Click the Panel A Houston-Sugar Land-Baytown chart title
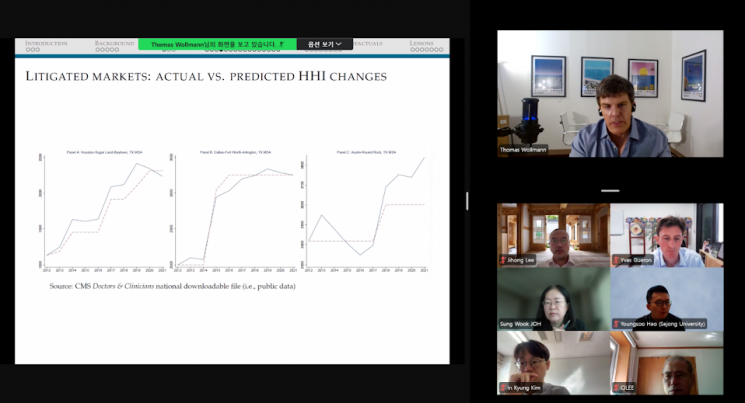 point(104,152)
